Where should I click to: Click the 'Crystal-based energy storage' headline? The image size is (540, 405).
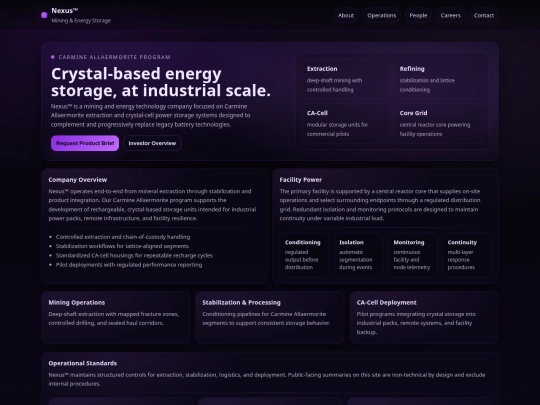(161, 82)
